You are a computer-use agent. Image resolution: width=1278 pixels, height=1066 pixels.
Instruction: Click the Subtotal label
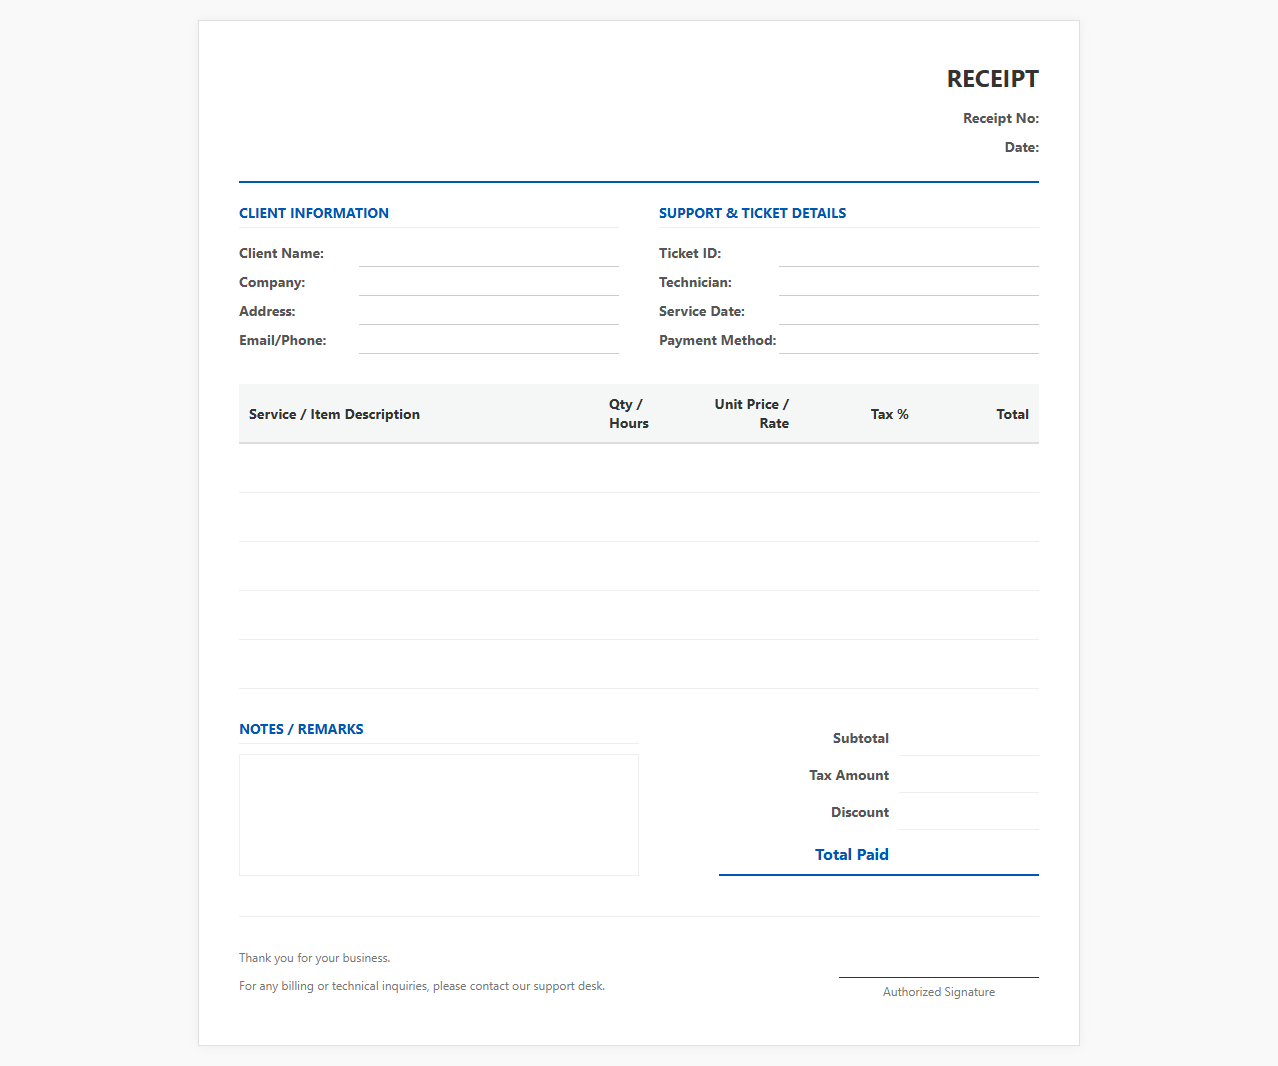pyautogui.click(x=861, y=738)
